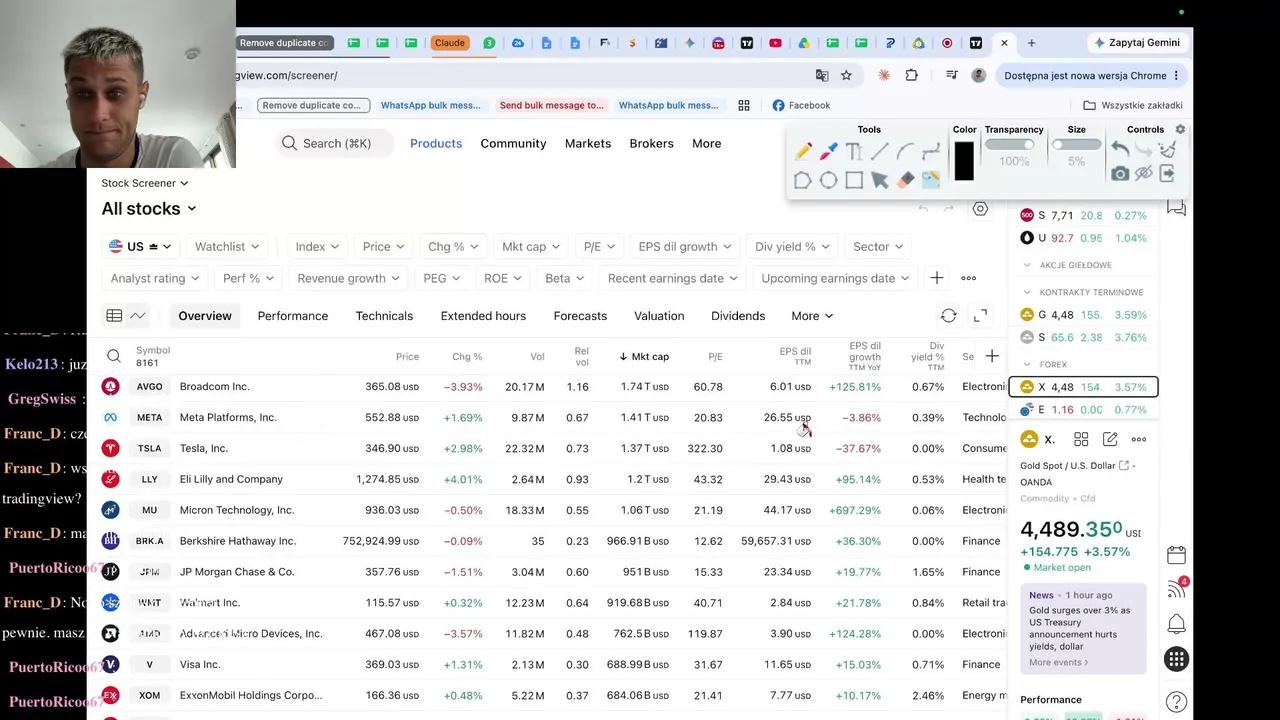Open the news feed icon with badge
The image size is (1280, 720).
(x=1176, y=589)
